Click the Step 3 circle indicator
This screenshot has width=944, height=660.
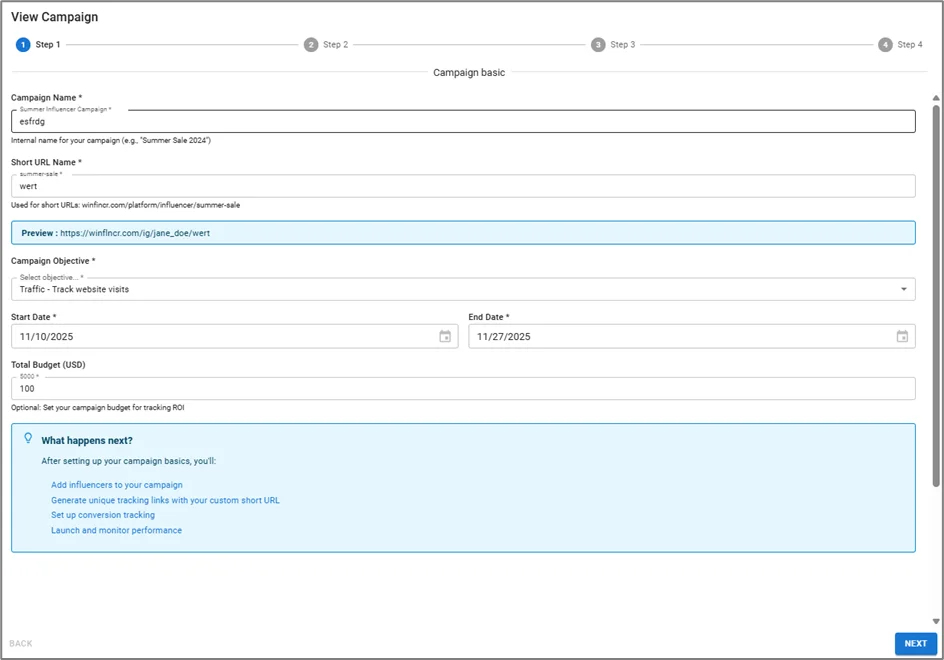tap(598, 45)
